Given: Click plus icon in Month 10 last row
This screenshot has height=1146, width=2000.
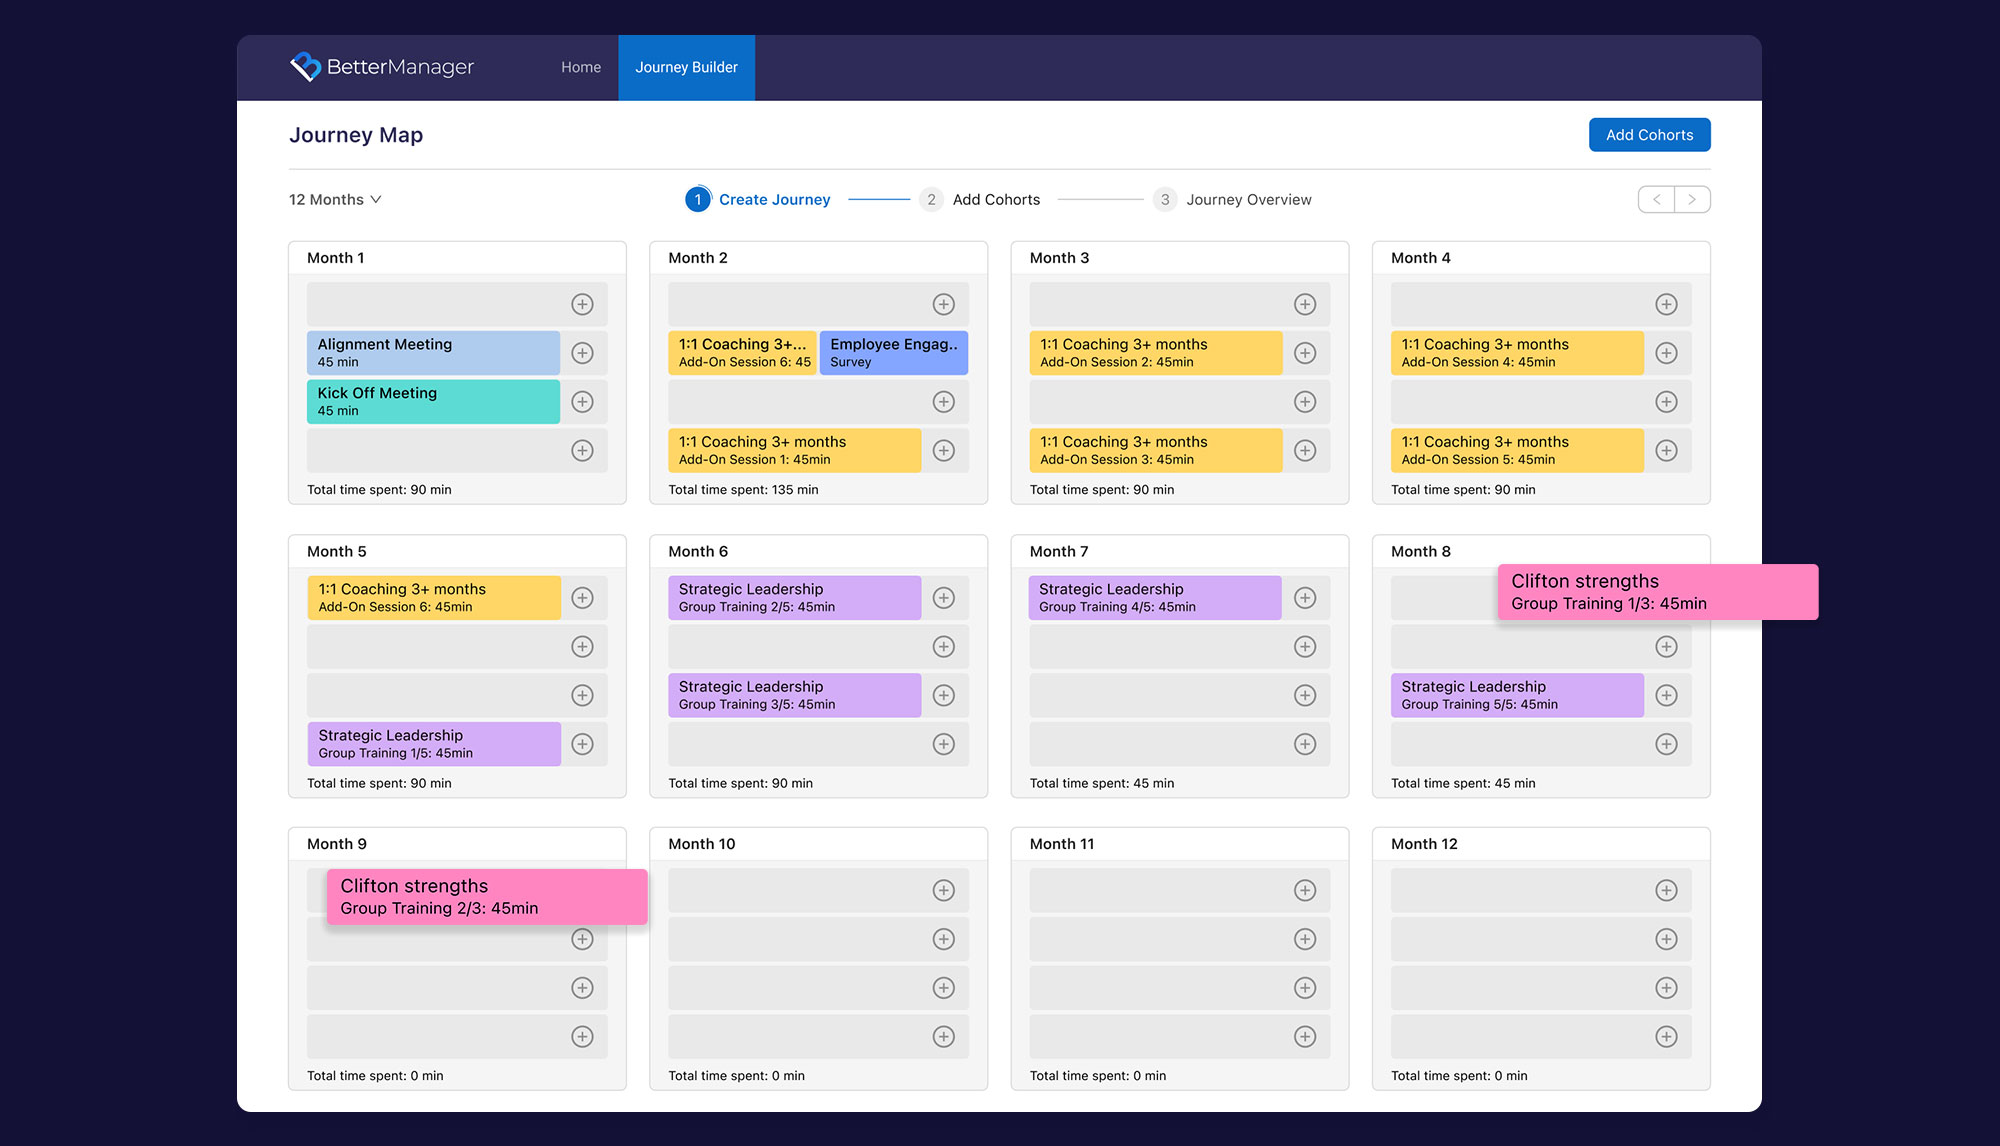Looking at the screenshot, I should tap(943, 1037).
